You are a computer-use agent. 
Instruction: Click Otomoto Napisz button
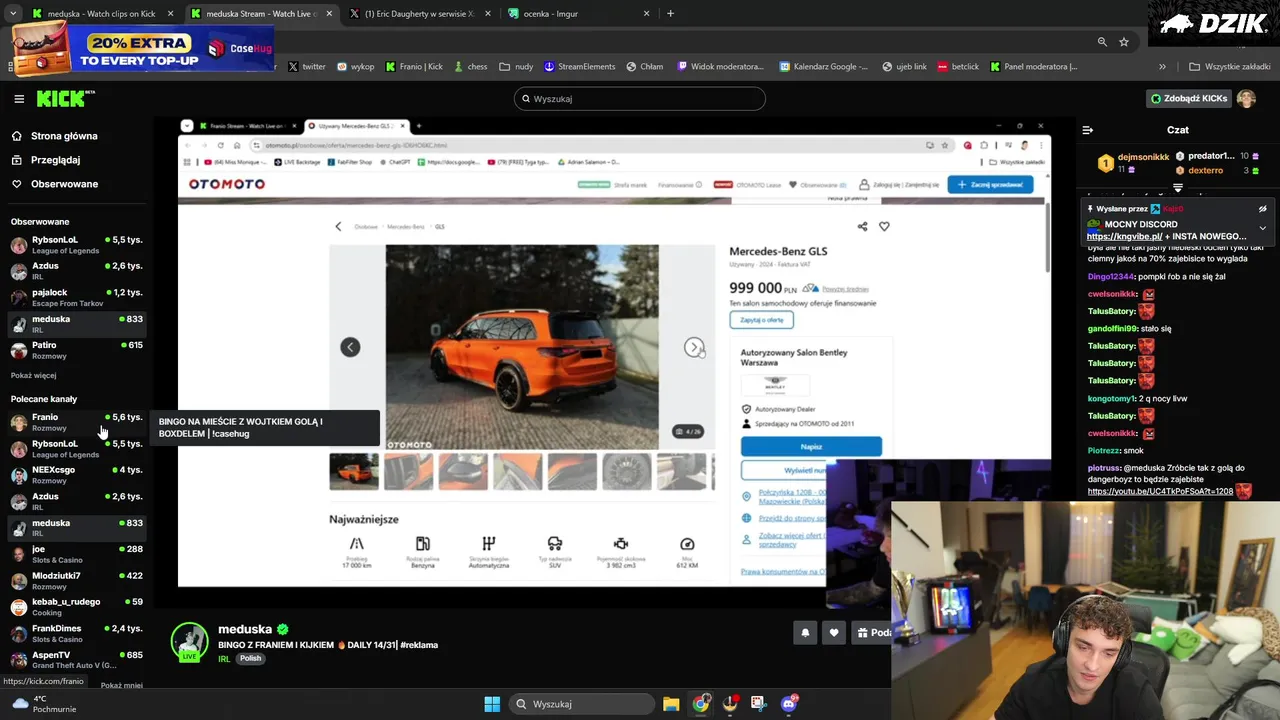pos(811,447)
